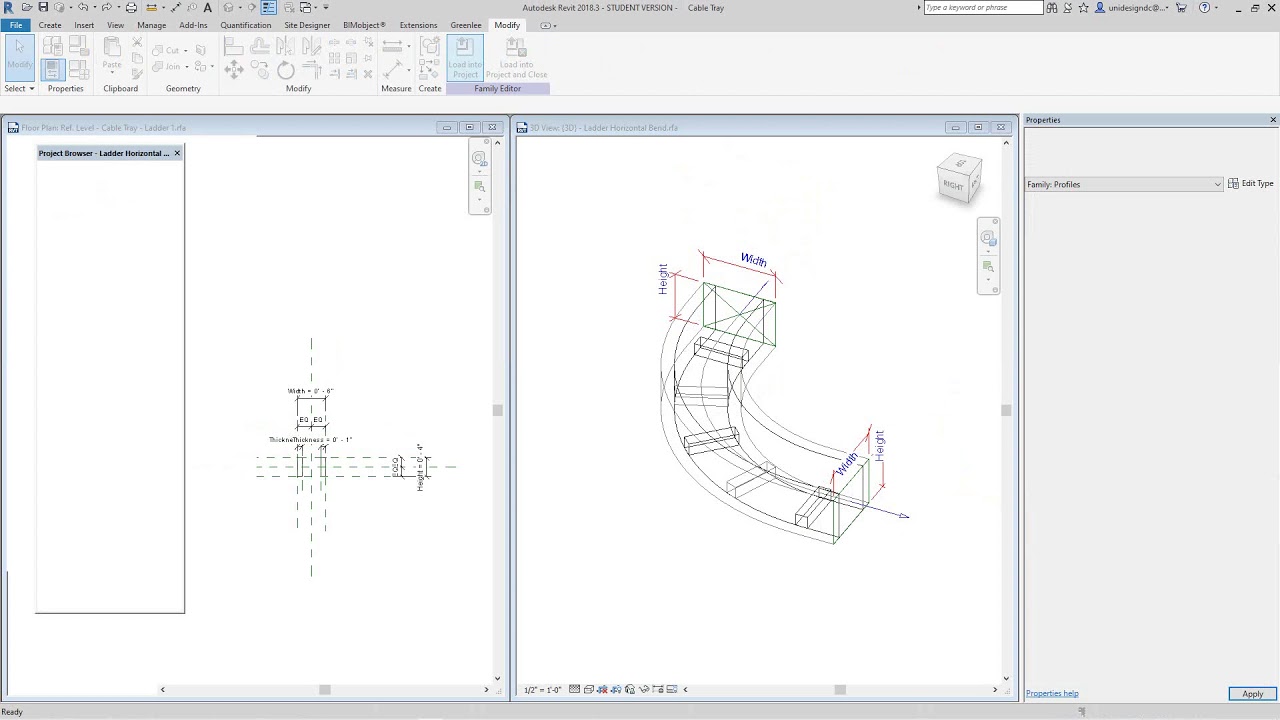The image size is (1280, 720).
Task: Click the 1/2" = 1'-0" view scale
Action: click(543, 689)
